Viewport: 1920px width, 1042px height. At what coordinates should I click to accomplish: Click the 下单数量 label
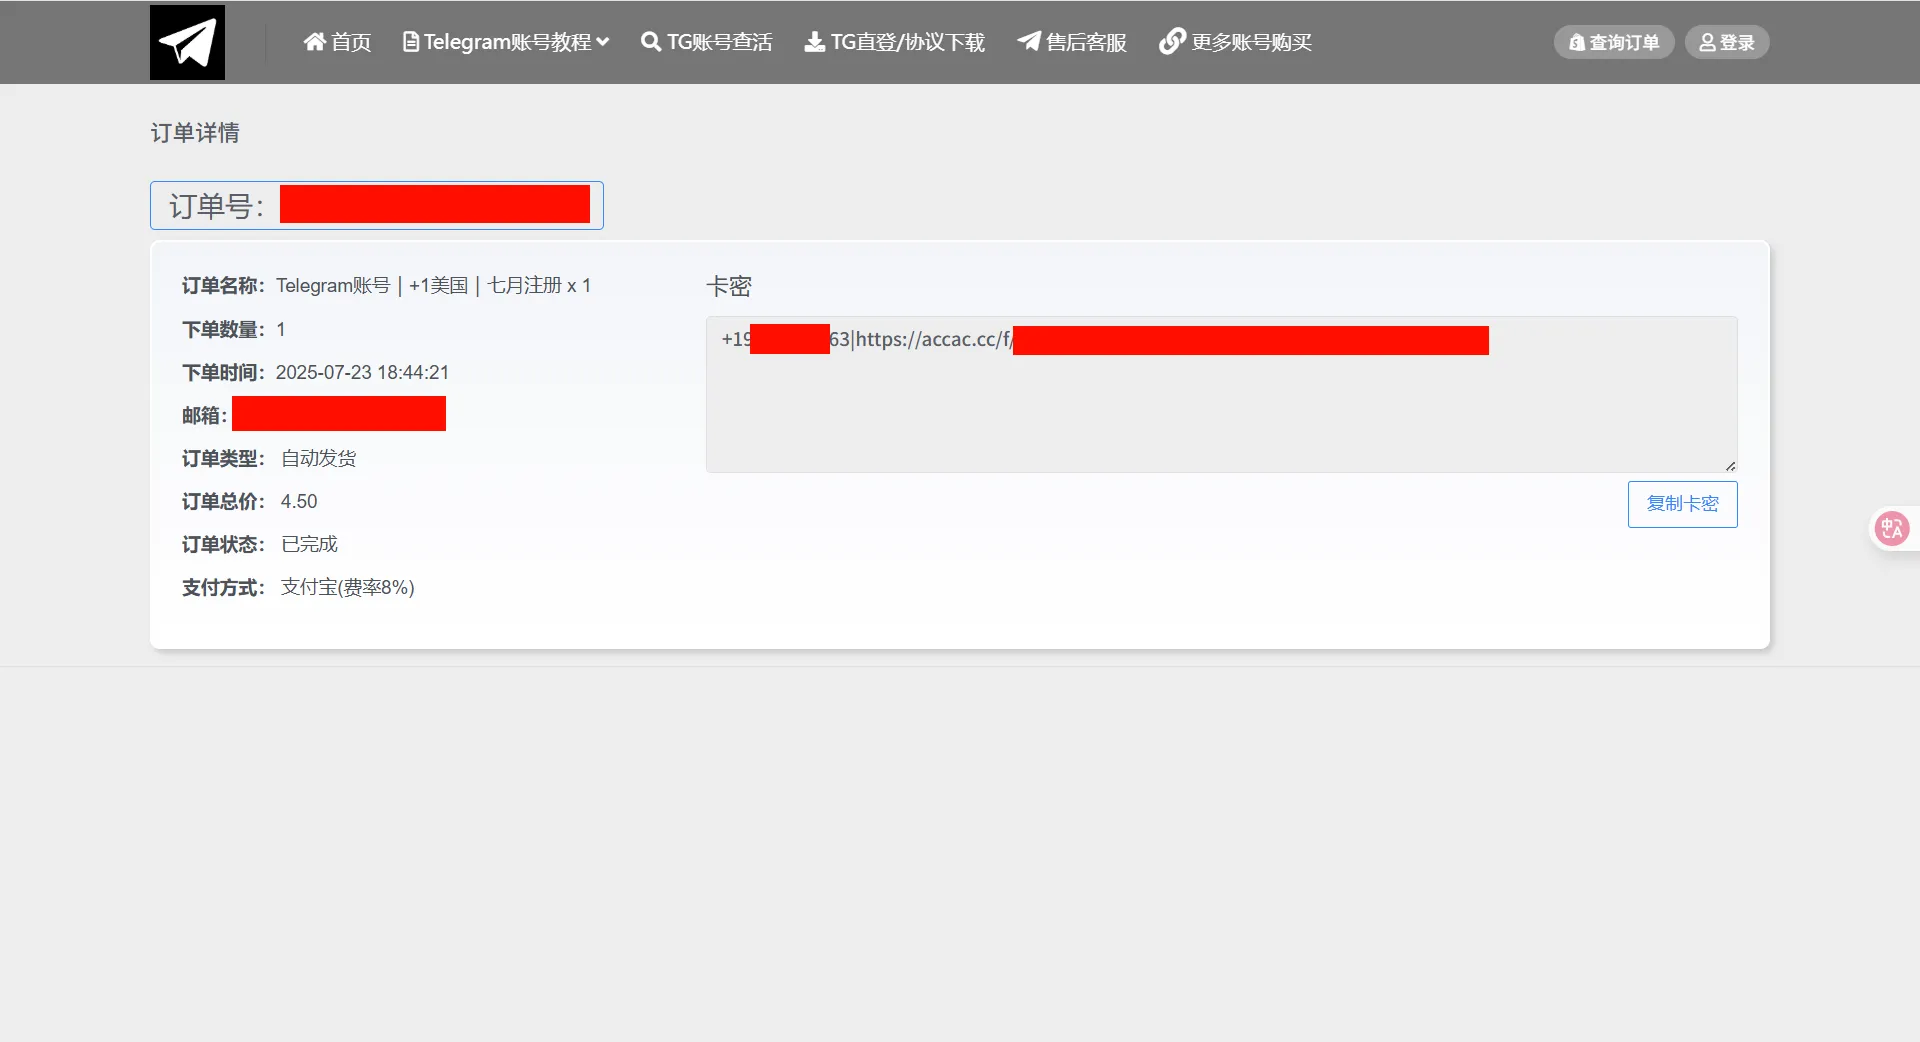[223, 329]
